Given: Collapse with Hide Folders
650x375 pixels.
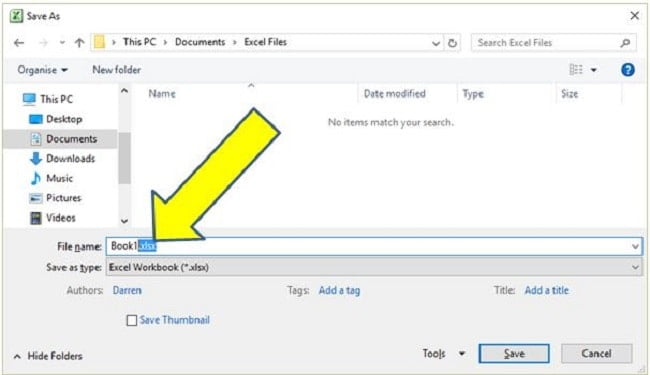Looking at the screenshot, I should 48,356.
